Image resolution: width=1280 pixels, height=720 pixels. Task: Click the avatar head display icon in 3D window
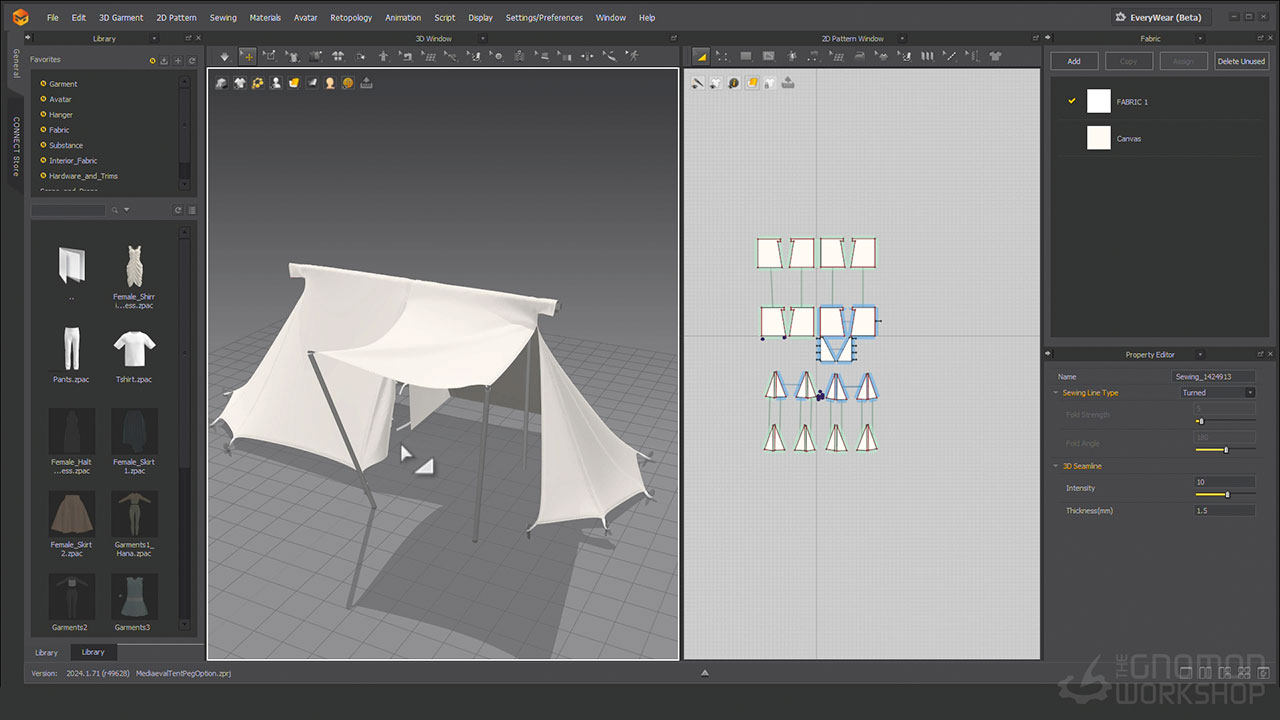pyautogui.click(x=330, y=83)
